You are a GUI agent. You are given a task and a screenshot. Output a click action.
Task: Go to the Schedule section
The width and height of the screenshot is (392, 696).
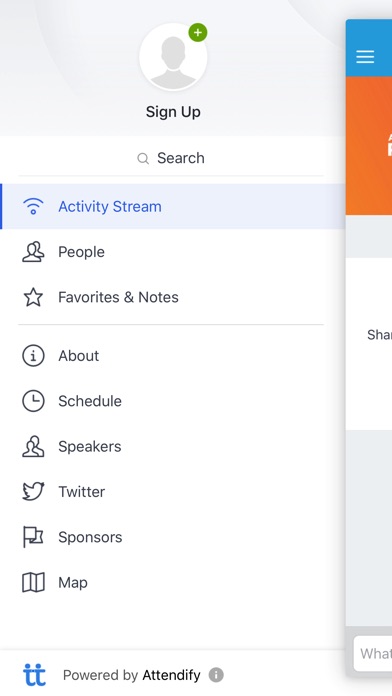click(x=173, y=401)
